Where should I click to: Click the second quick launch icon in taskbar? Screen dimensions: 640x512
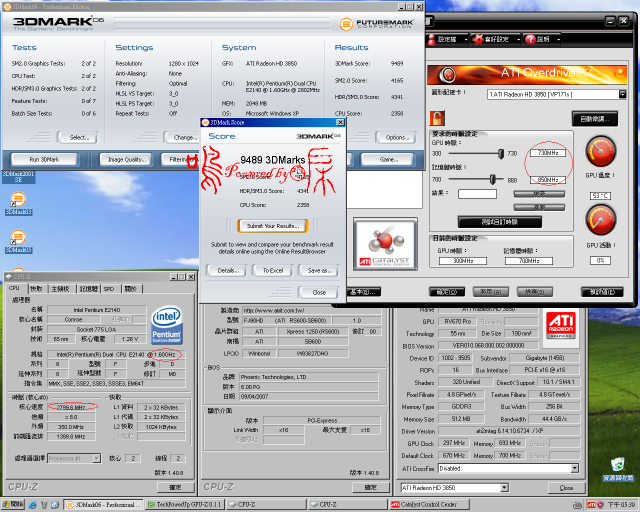pos(44,505)
